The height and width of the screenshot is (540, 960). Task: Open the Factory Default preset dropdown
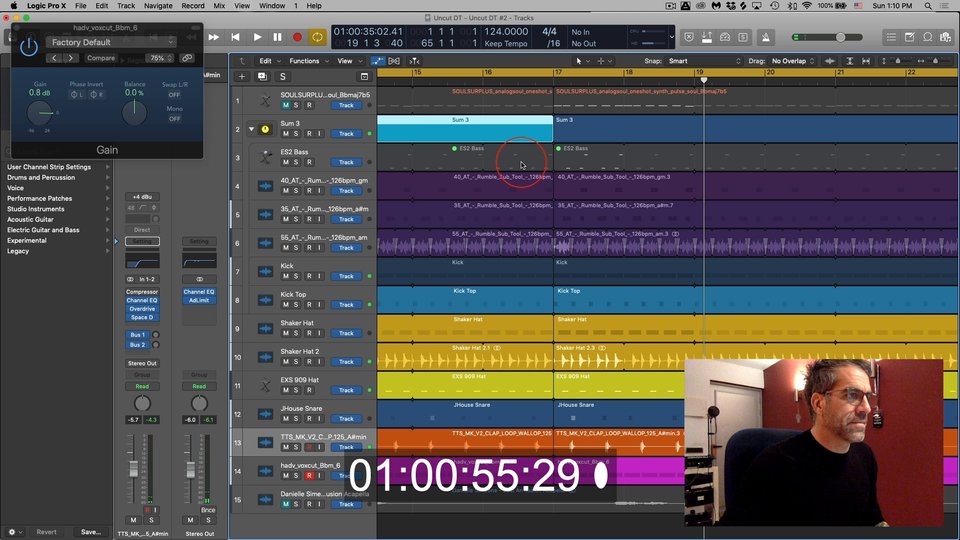pos(111,42)
